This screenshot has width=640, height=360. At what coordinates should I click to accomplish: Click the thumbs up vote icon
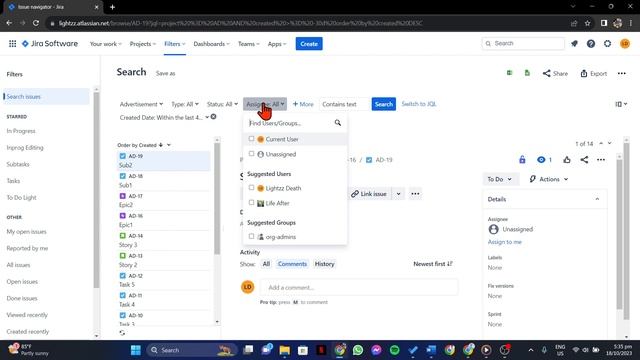tap(567, 160)
